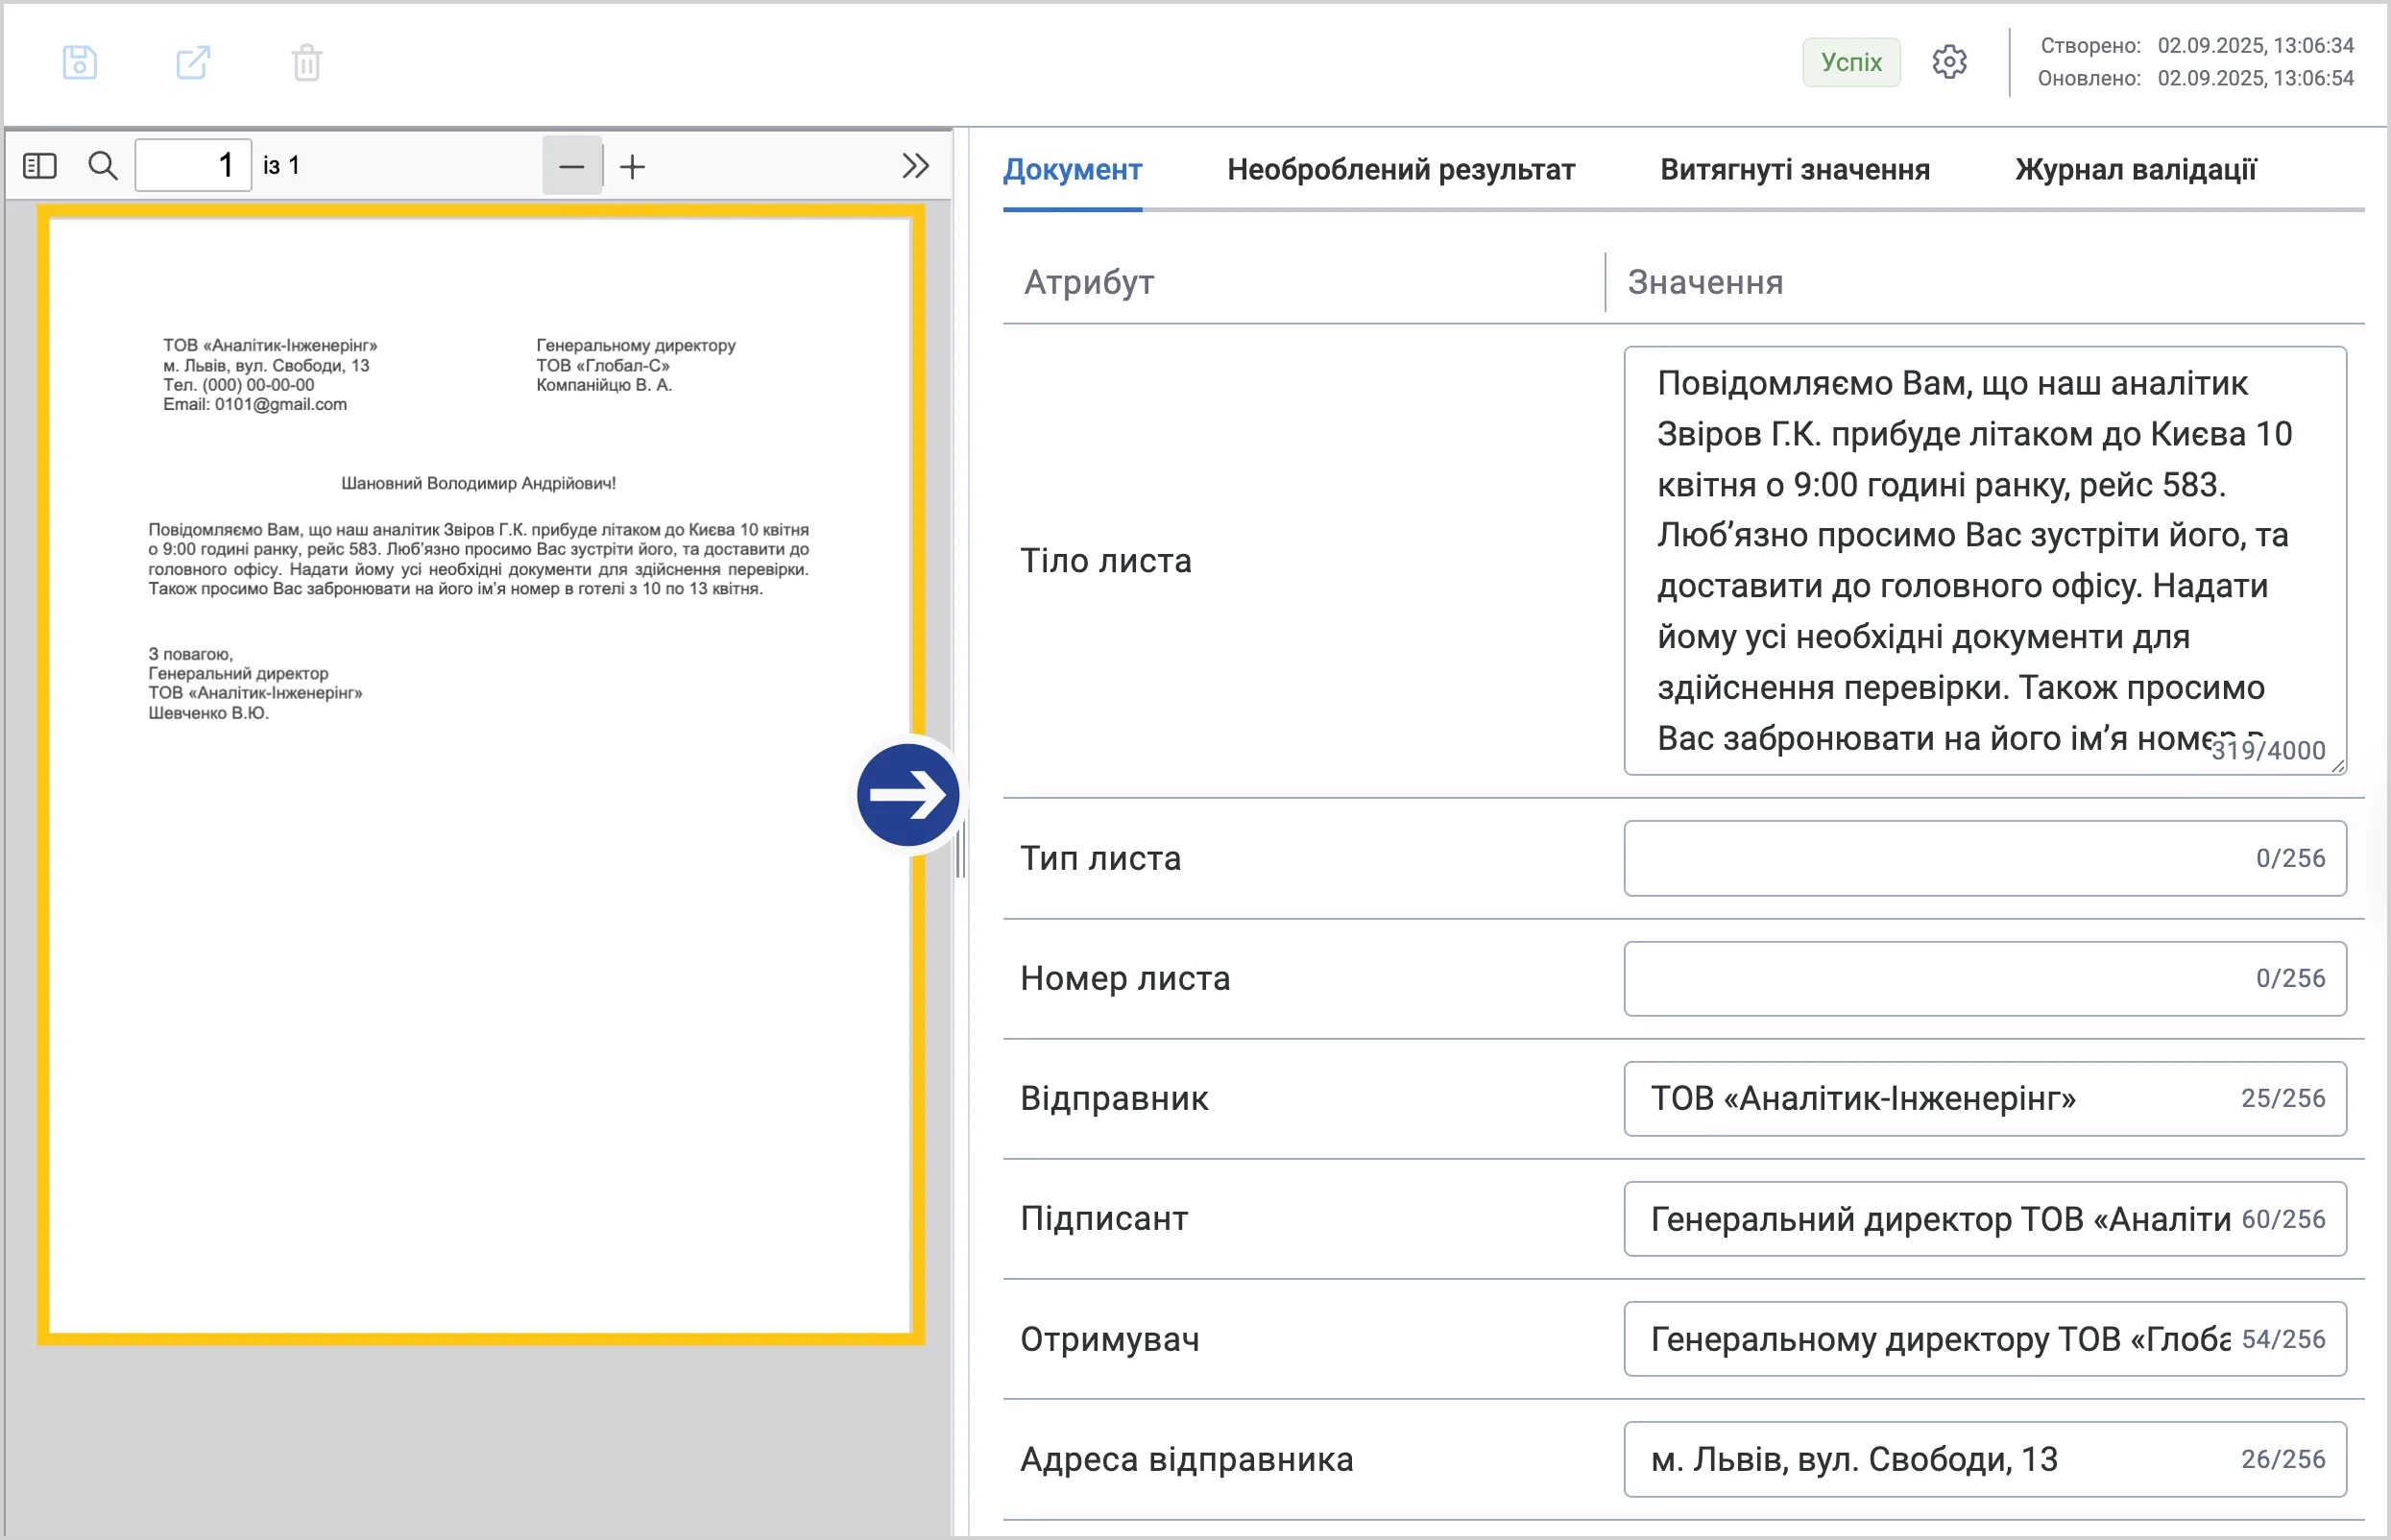Edit the Підписант value field
The image size is (2391, 1540).
[1985, 1219]
